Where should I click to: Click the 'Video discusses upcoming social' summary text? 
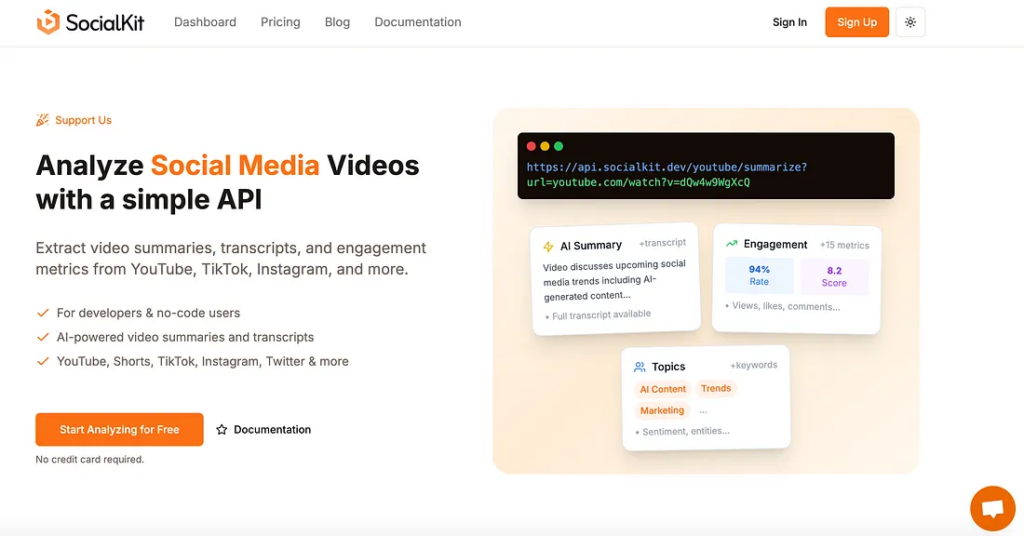[x=614, y=280]
